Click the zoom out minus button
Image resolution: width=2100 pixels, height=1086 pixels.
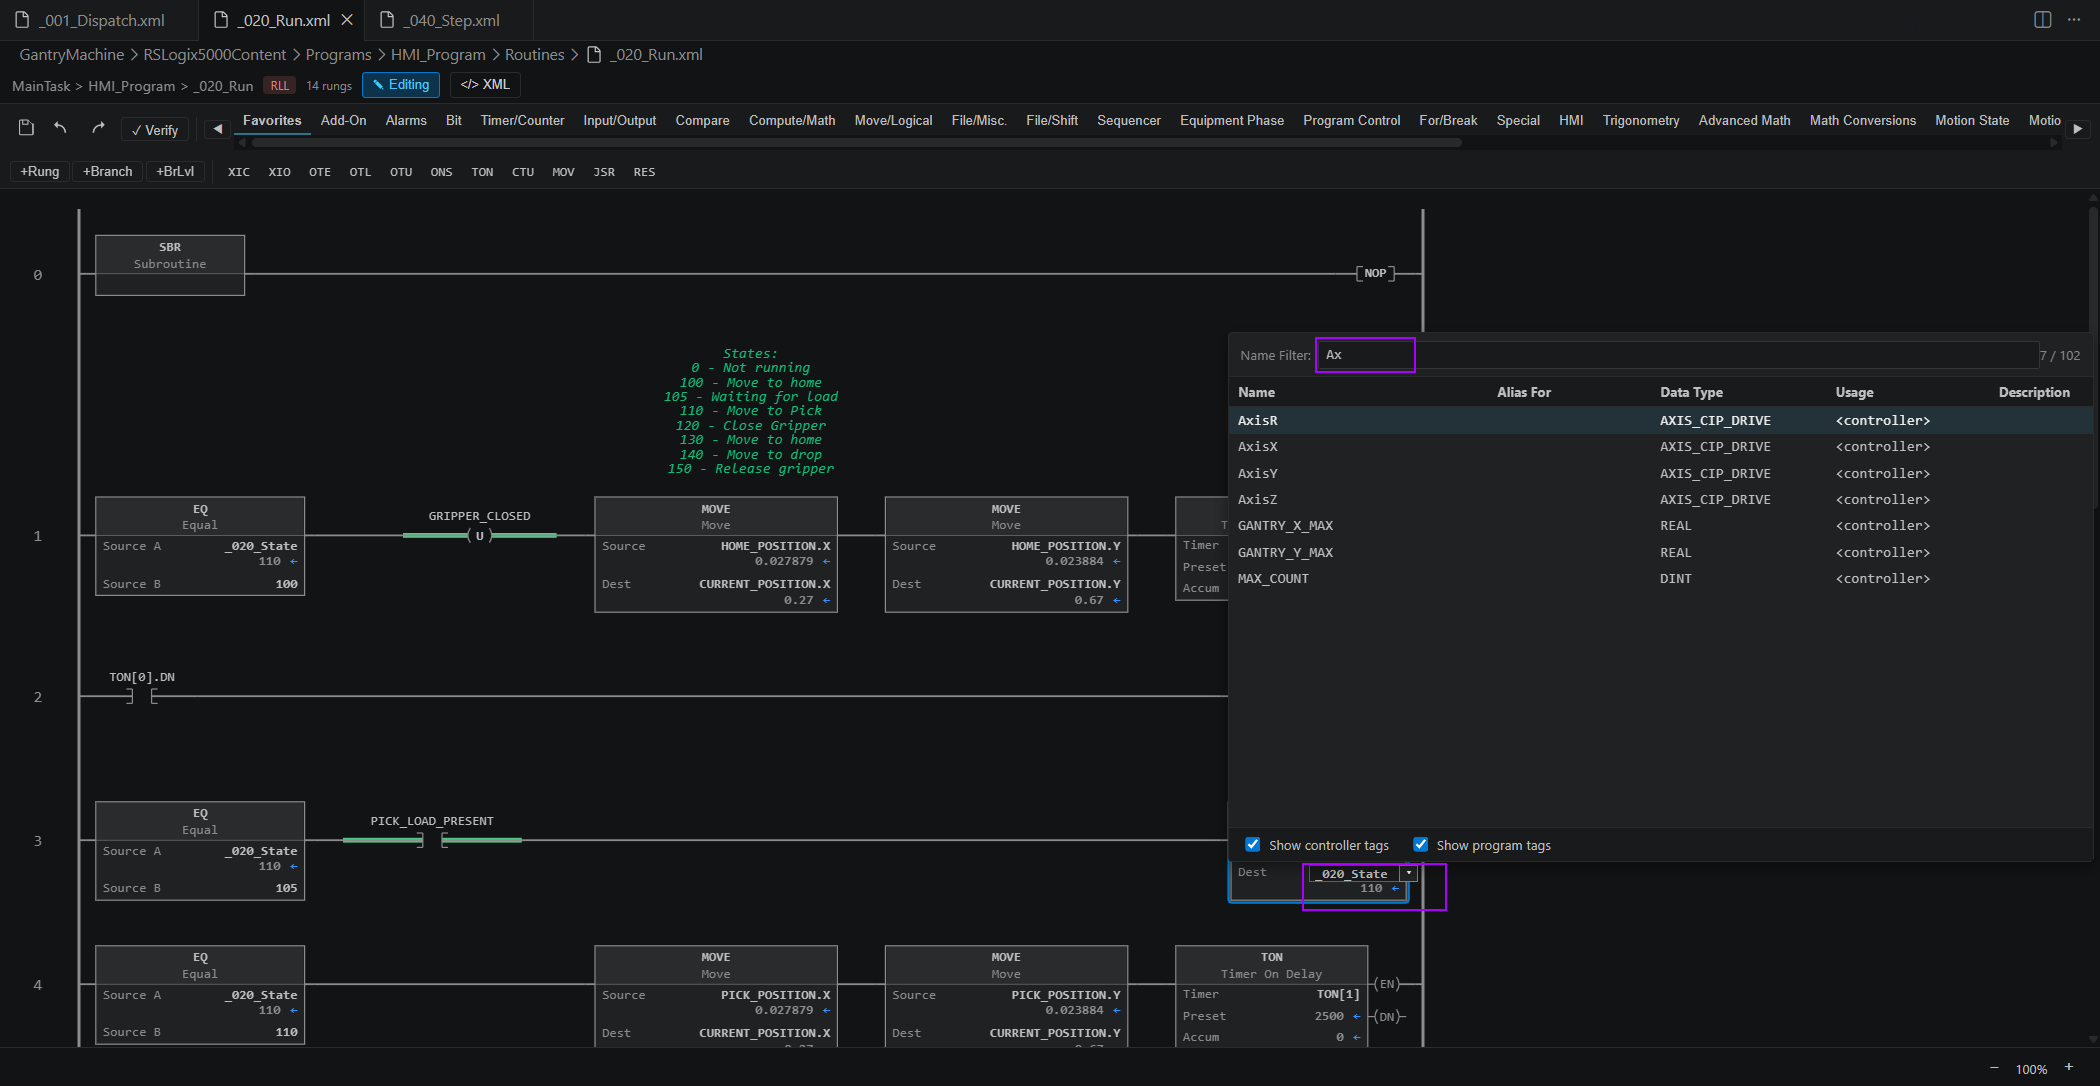1994,1068
